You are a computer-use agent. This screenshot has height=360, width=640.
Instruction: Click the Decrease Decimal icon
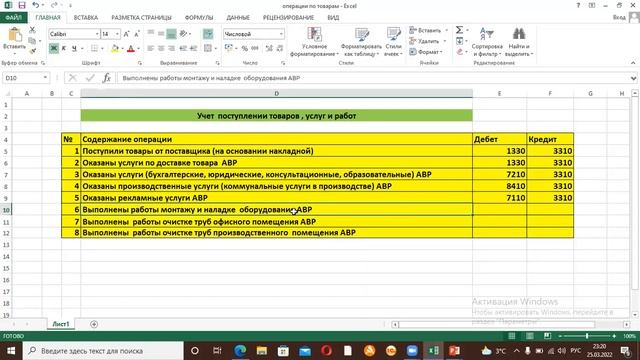click(280, 49)
